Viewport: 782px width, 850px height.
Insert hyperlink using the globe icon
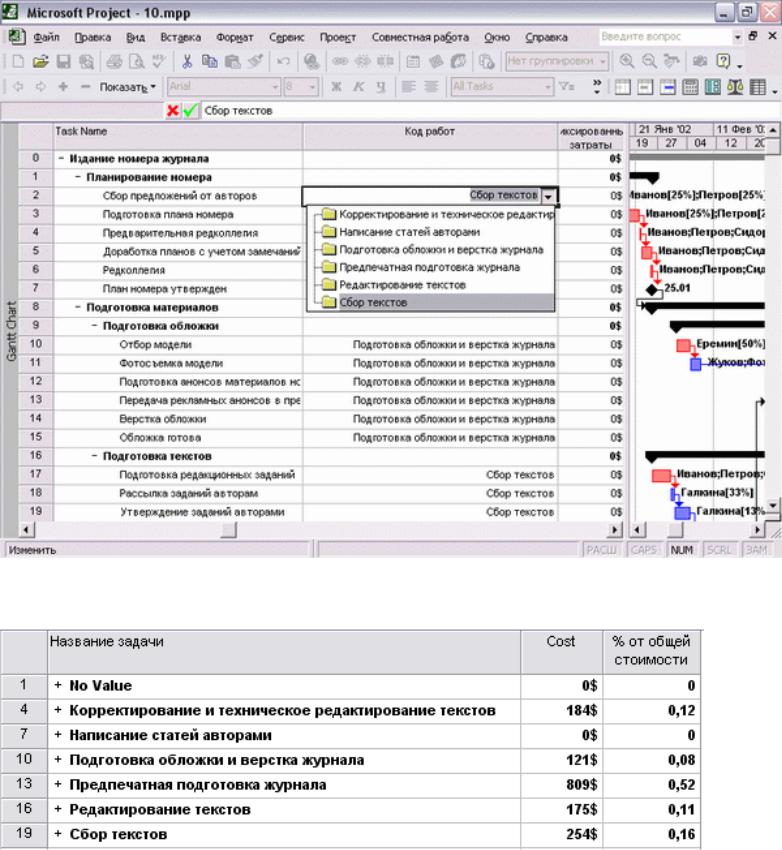[x=311, y=62]
